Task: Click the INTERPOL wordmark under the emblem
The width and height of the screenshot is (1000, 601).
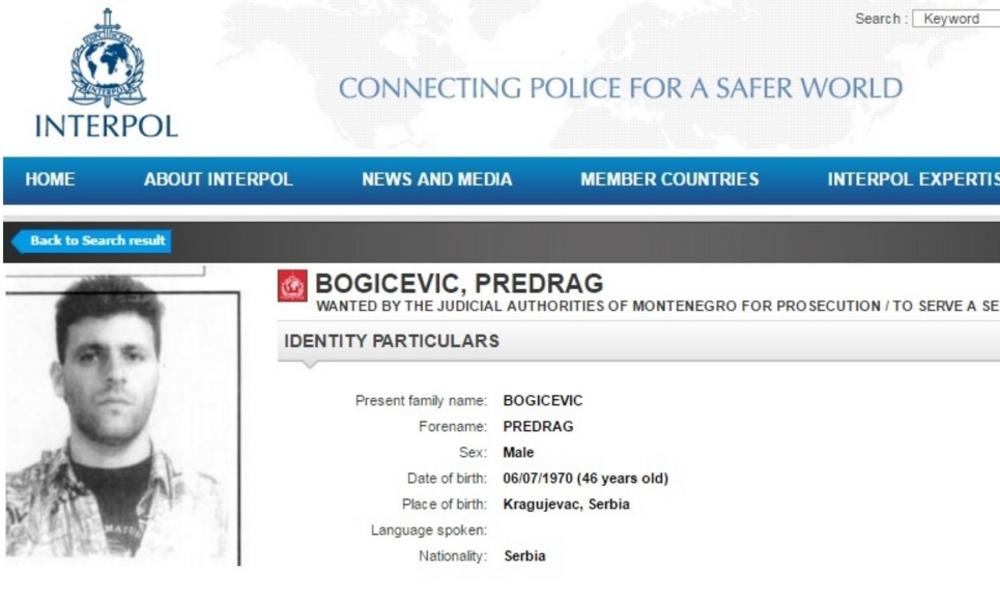Action: click(x=106, y=125)
